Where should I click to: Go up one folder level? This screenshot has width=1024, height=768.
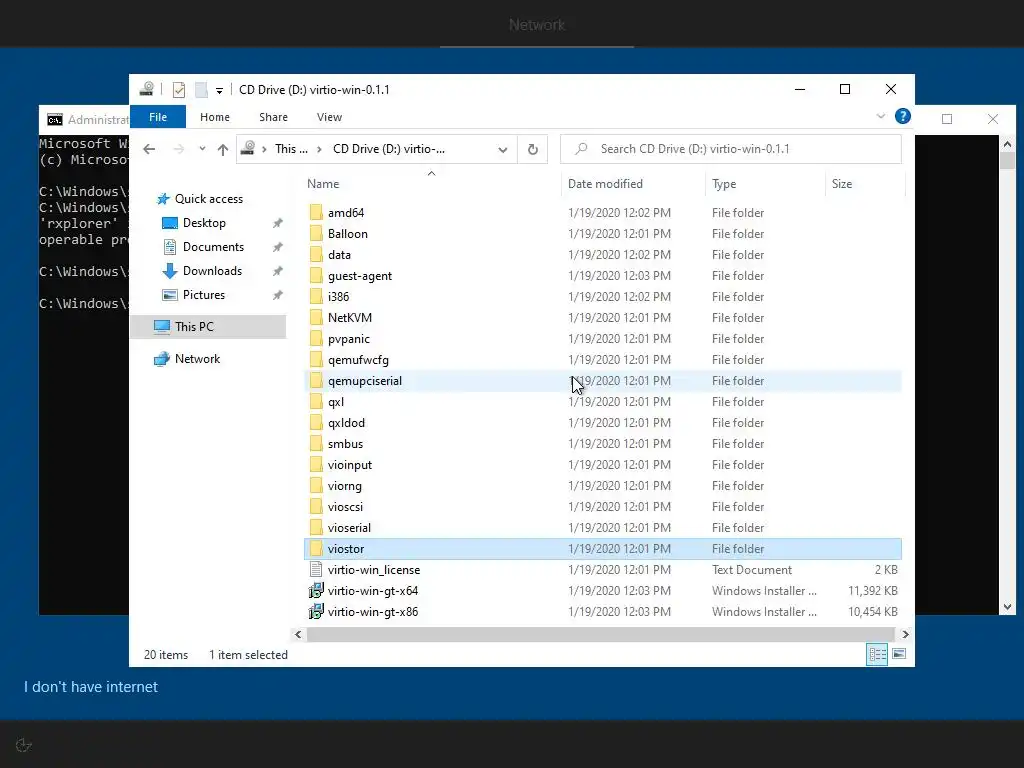[x=223, y=150]
